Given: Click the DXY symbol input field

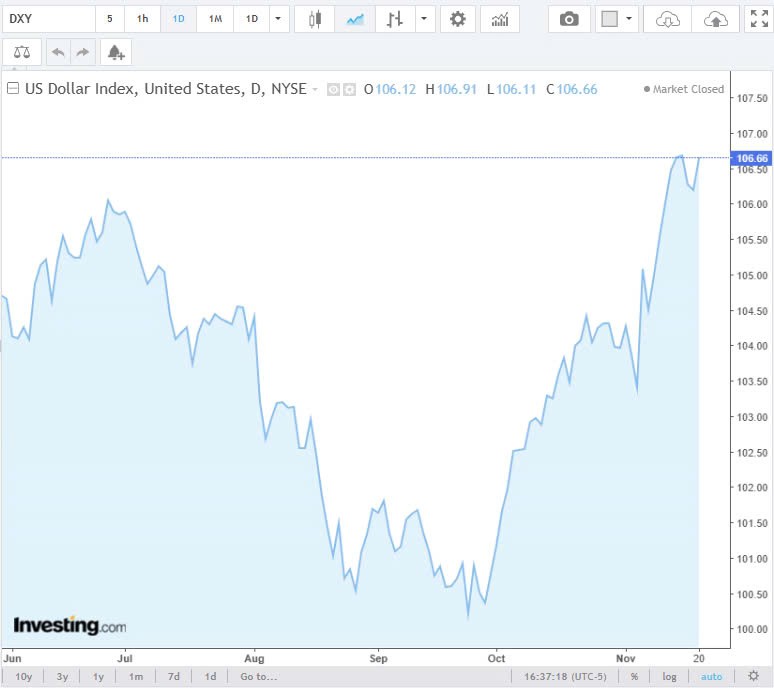Looking at the screenshot, I should tap(48, 19).
